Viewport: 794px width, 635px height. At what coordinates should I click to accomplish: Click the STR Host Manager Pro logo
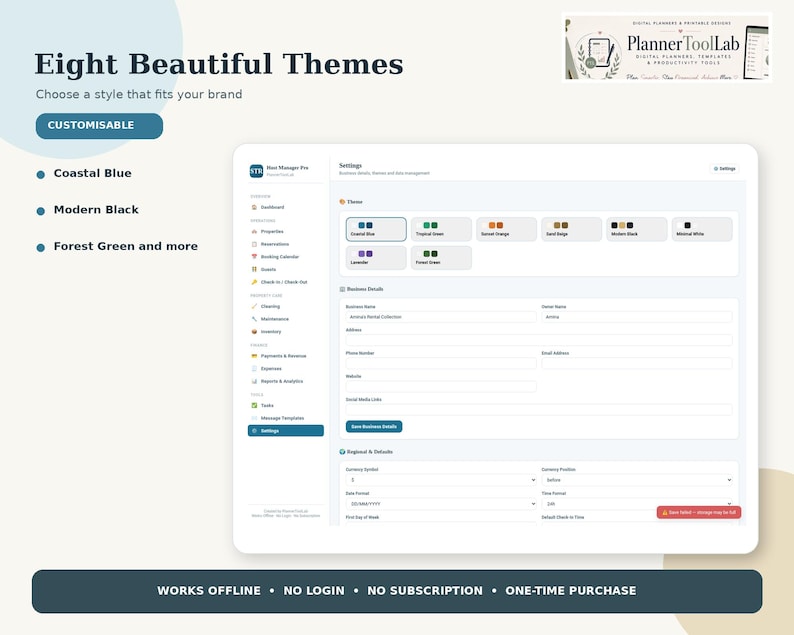[x=256, y=171]
